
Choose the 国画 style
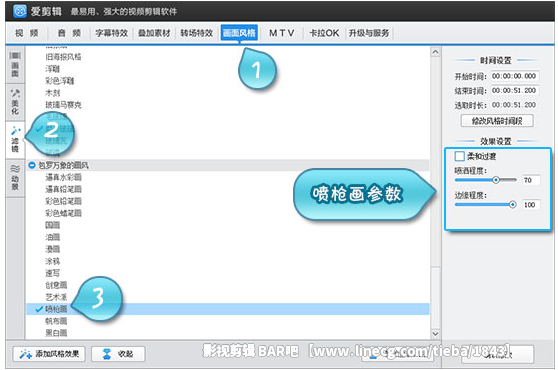coord(53,225)
